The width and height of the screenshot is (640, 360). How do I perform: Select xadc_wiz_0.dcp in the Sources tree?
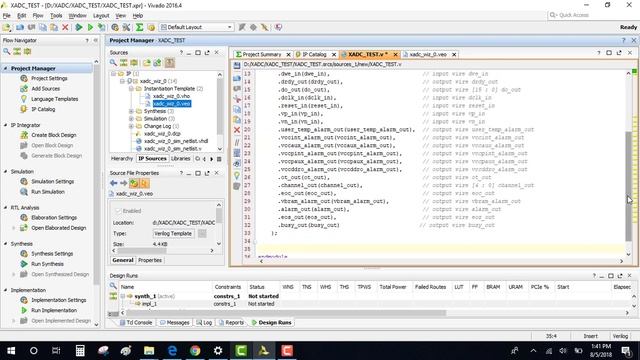(162, 133)
